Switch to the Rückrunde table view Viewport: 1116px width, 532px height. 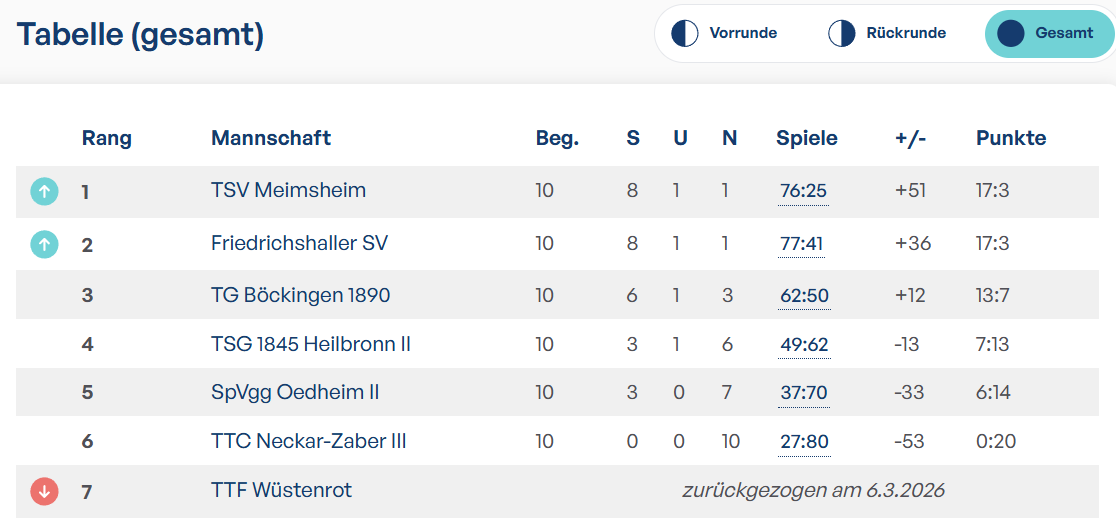[x=887, y=33]
